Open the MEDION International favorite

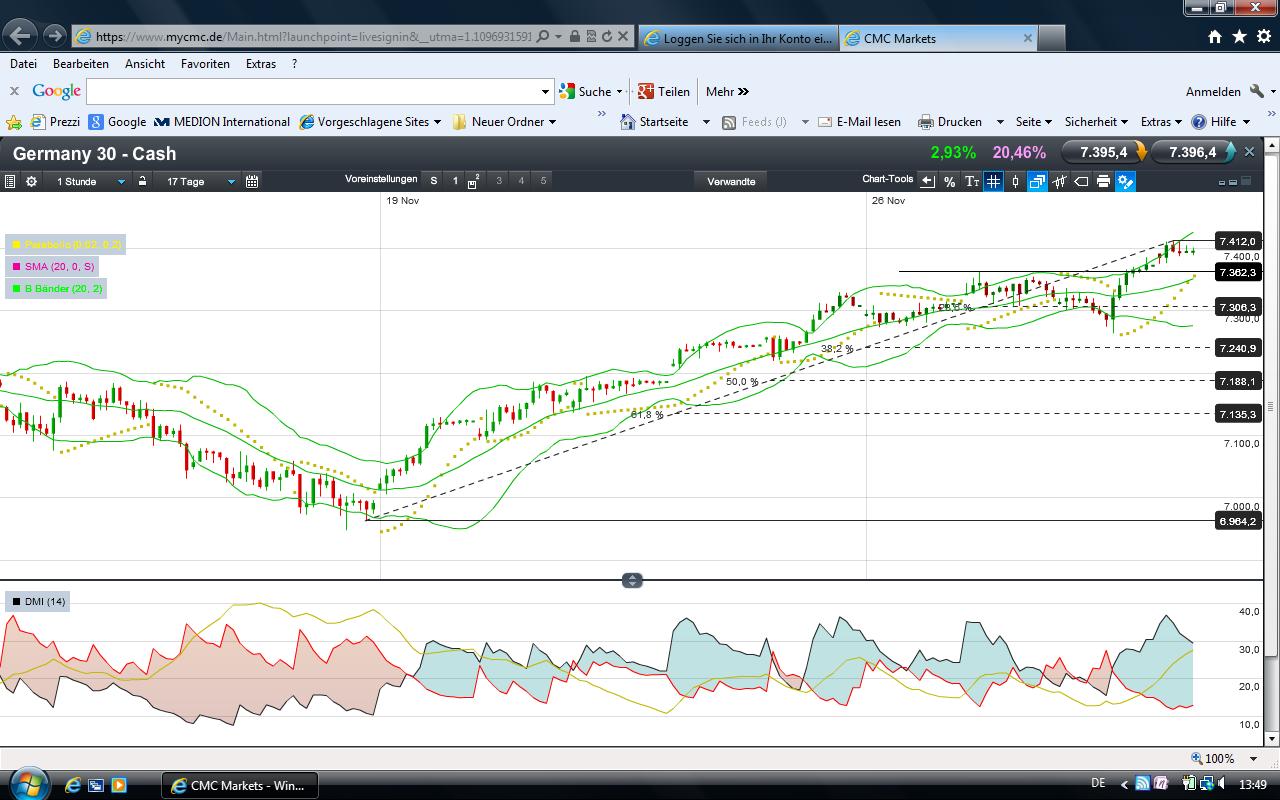222,121
